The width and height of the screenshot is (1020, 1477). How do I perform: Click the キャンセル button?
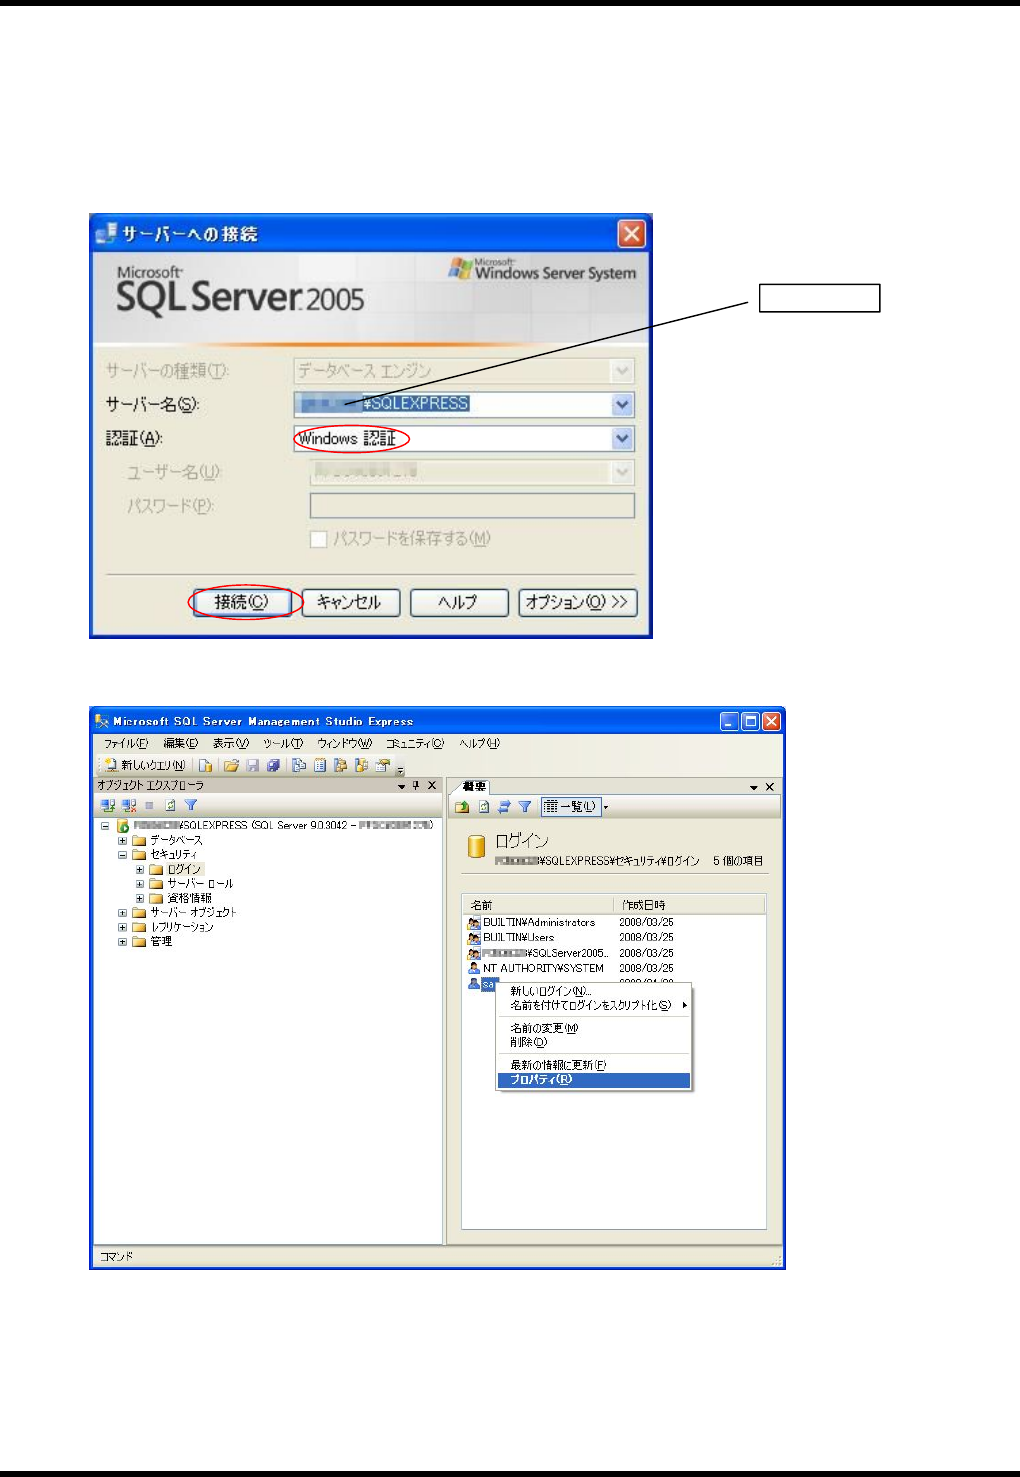click(x=350, y=603)
